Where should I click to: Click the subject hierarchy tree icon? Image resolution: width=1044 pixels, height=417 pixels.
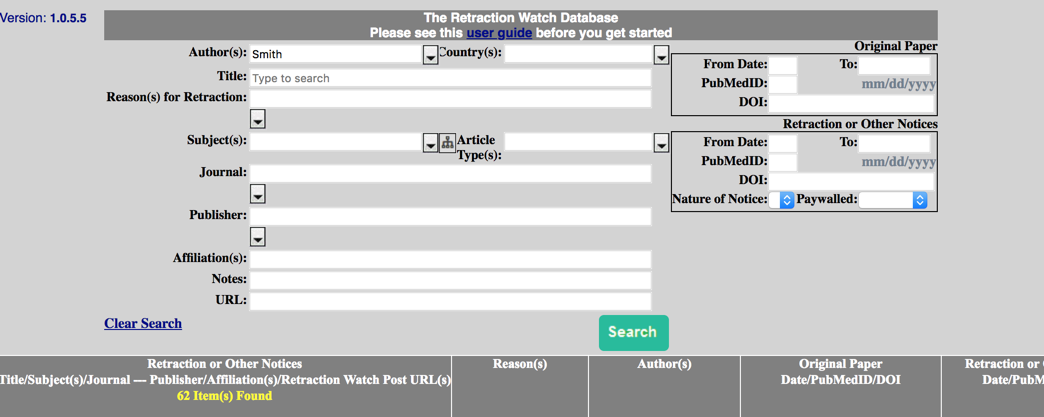point(447,143)
